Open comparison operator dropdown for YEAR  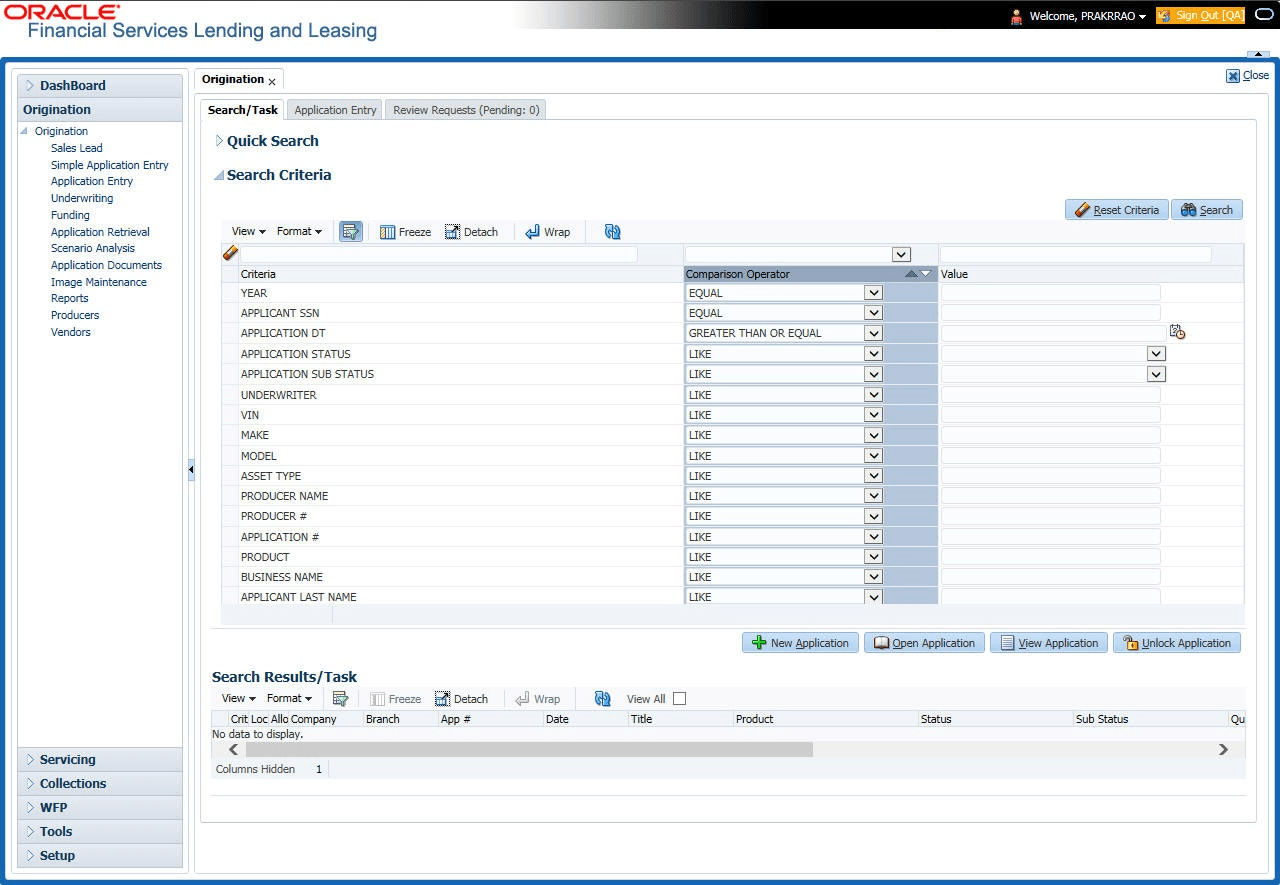[x=873, y=293]
